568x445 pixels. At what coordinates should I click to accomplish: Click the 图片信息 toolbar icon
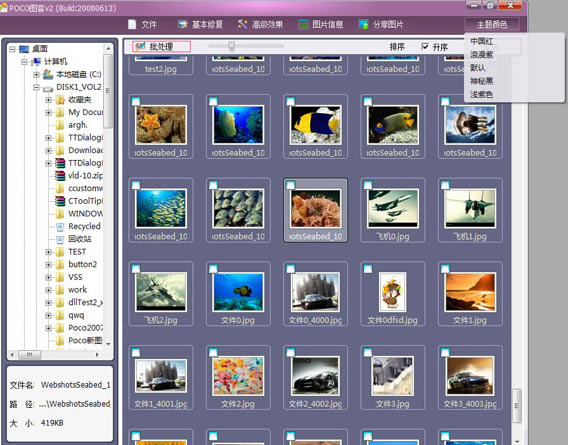pyautogui.click(x=303, y=24)
